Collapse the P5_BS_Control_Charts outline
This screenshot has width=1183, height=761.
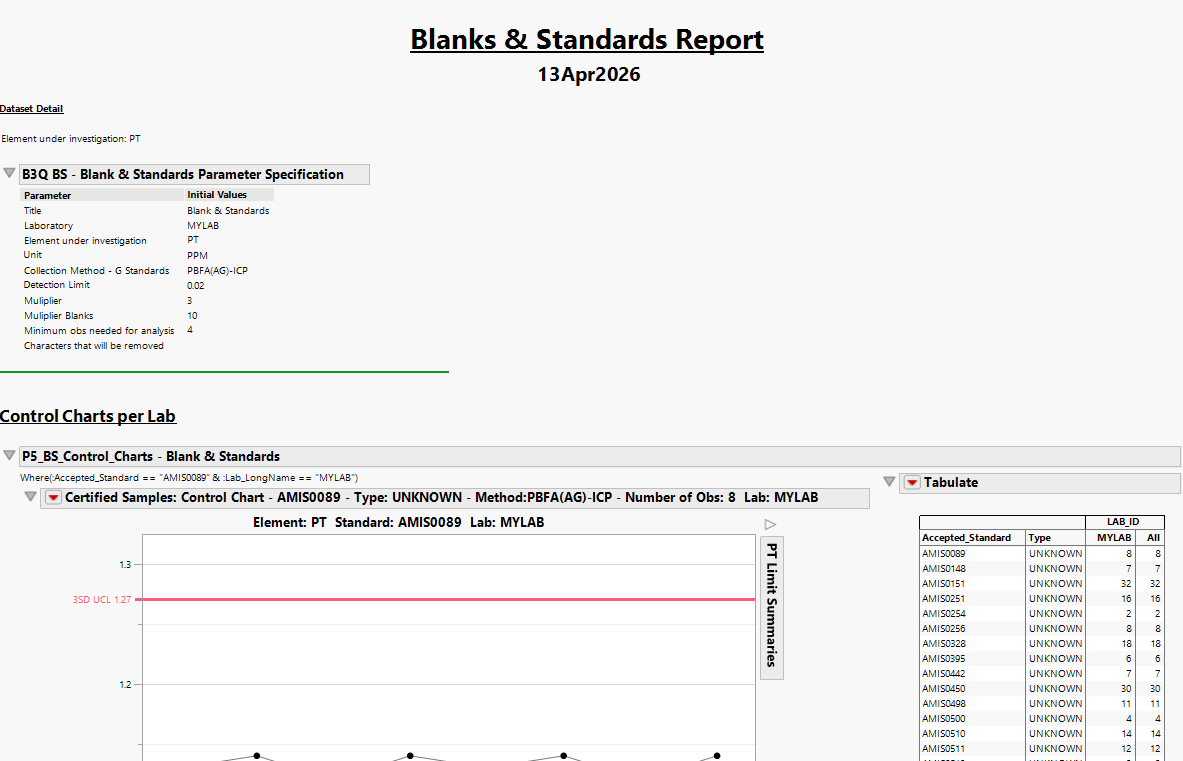click(x=9, y=455)
